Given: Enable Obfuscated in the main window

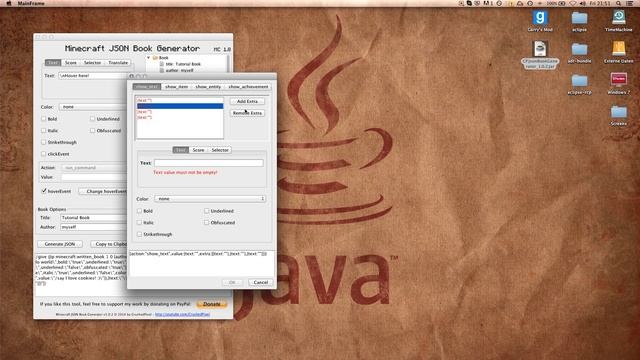Looking at the screenshot, I should pyautogui.click(x=93, y=131).
